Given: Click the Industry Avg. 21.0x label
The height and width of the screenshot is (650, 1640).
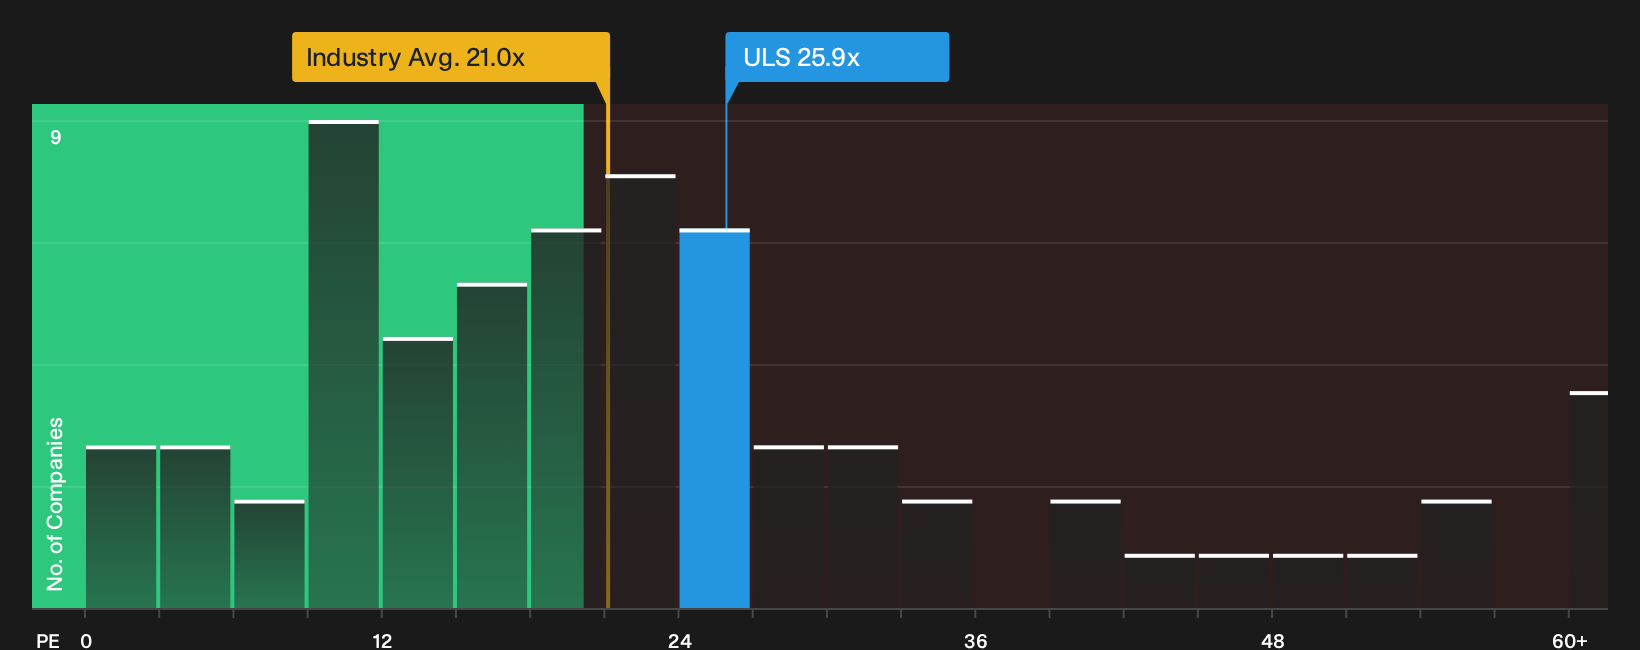Looking at the screenshot, I should (450, 57).
